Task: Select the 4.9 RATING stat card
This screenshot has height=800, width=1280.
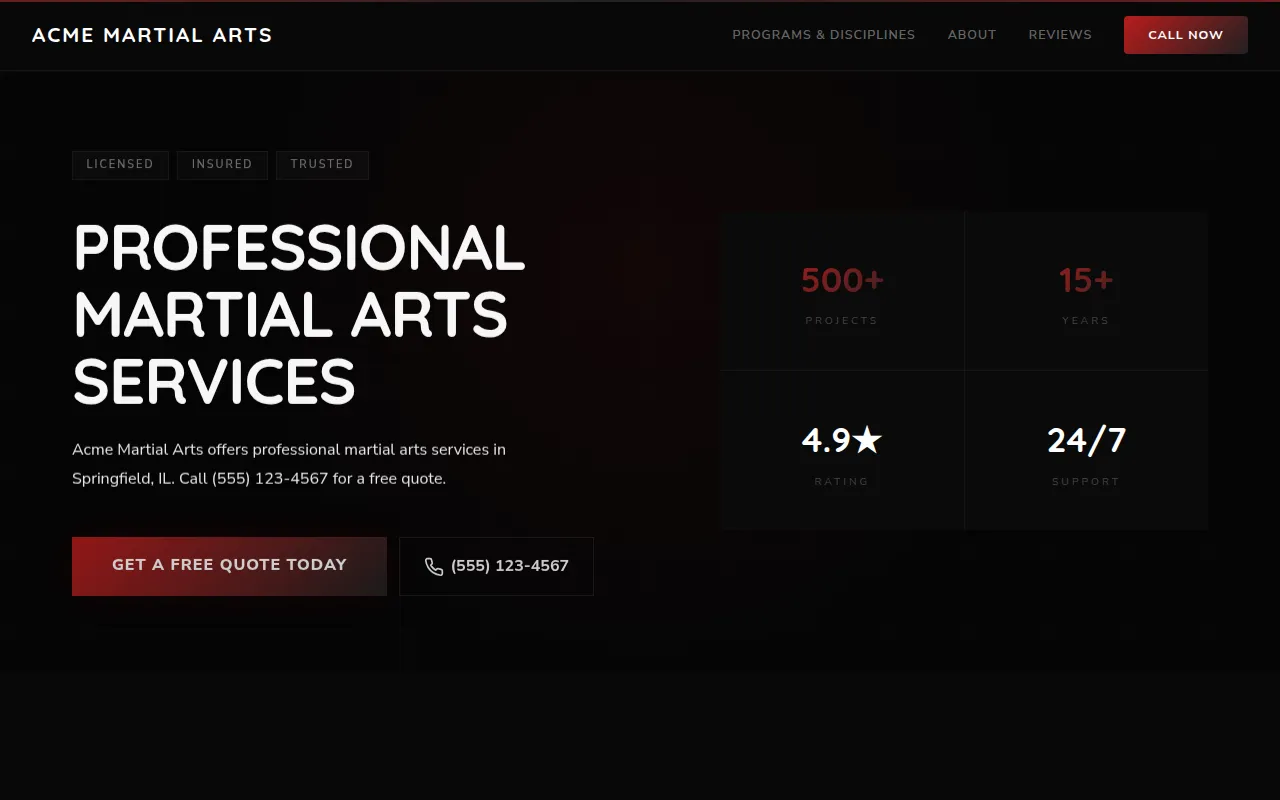Action: click(x=842, y=450)
